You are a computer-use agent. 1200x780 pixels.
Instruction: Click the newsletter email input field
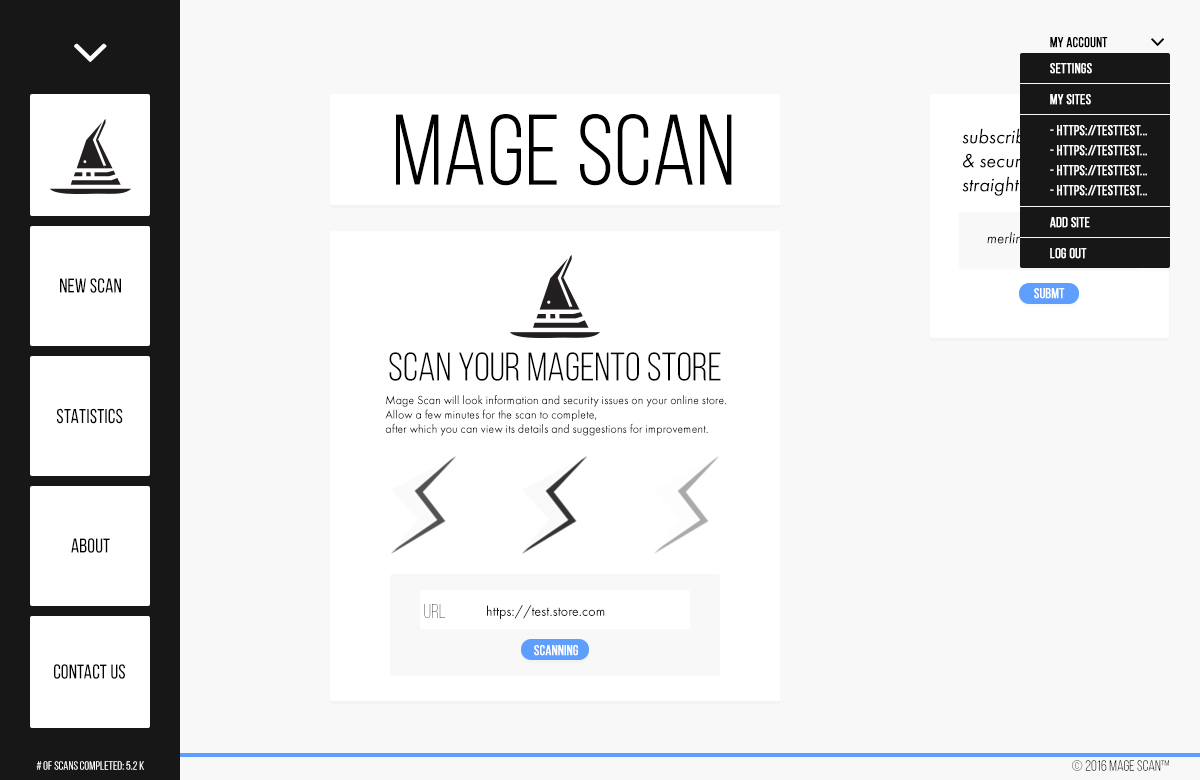pyautogui.click(x=989, y=240)
